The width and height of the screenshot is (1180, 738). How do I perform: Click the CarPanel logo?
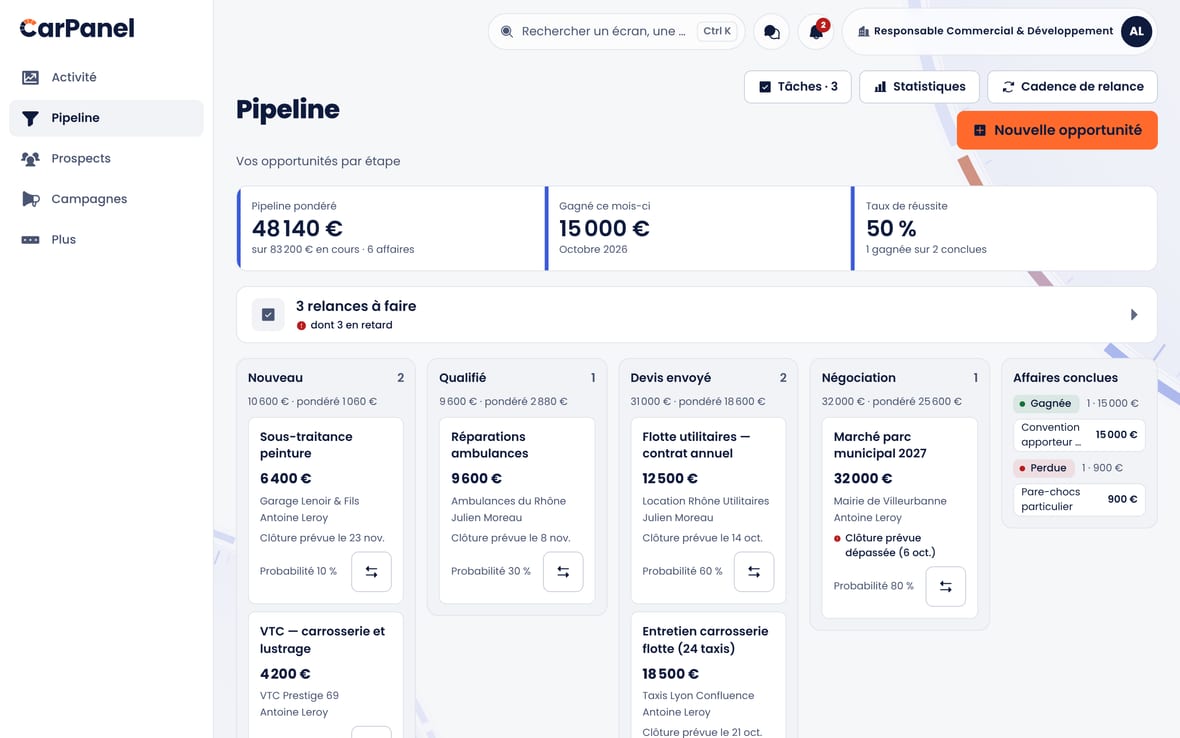(77, 29)
